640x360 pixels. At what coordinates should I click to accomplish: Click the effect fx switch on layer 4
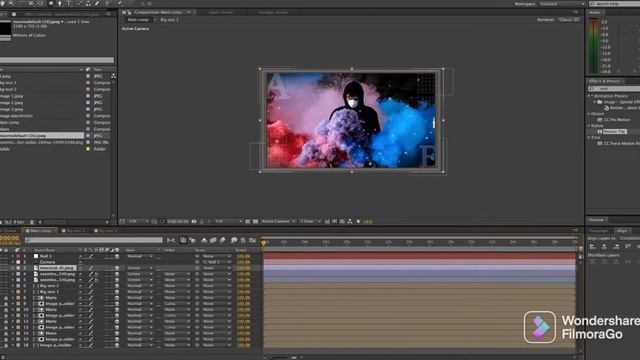(96, 274)
